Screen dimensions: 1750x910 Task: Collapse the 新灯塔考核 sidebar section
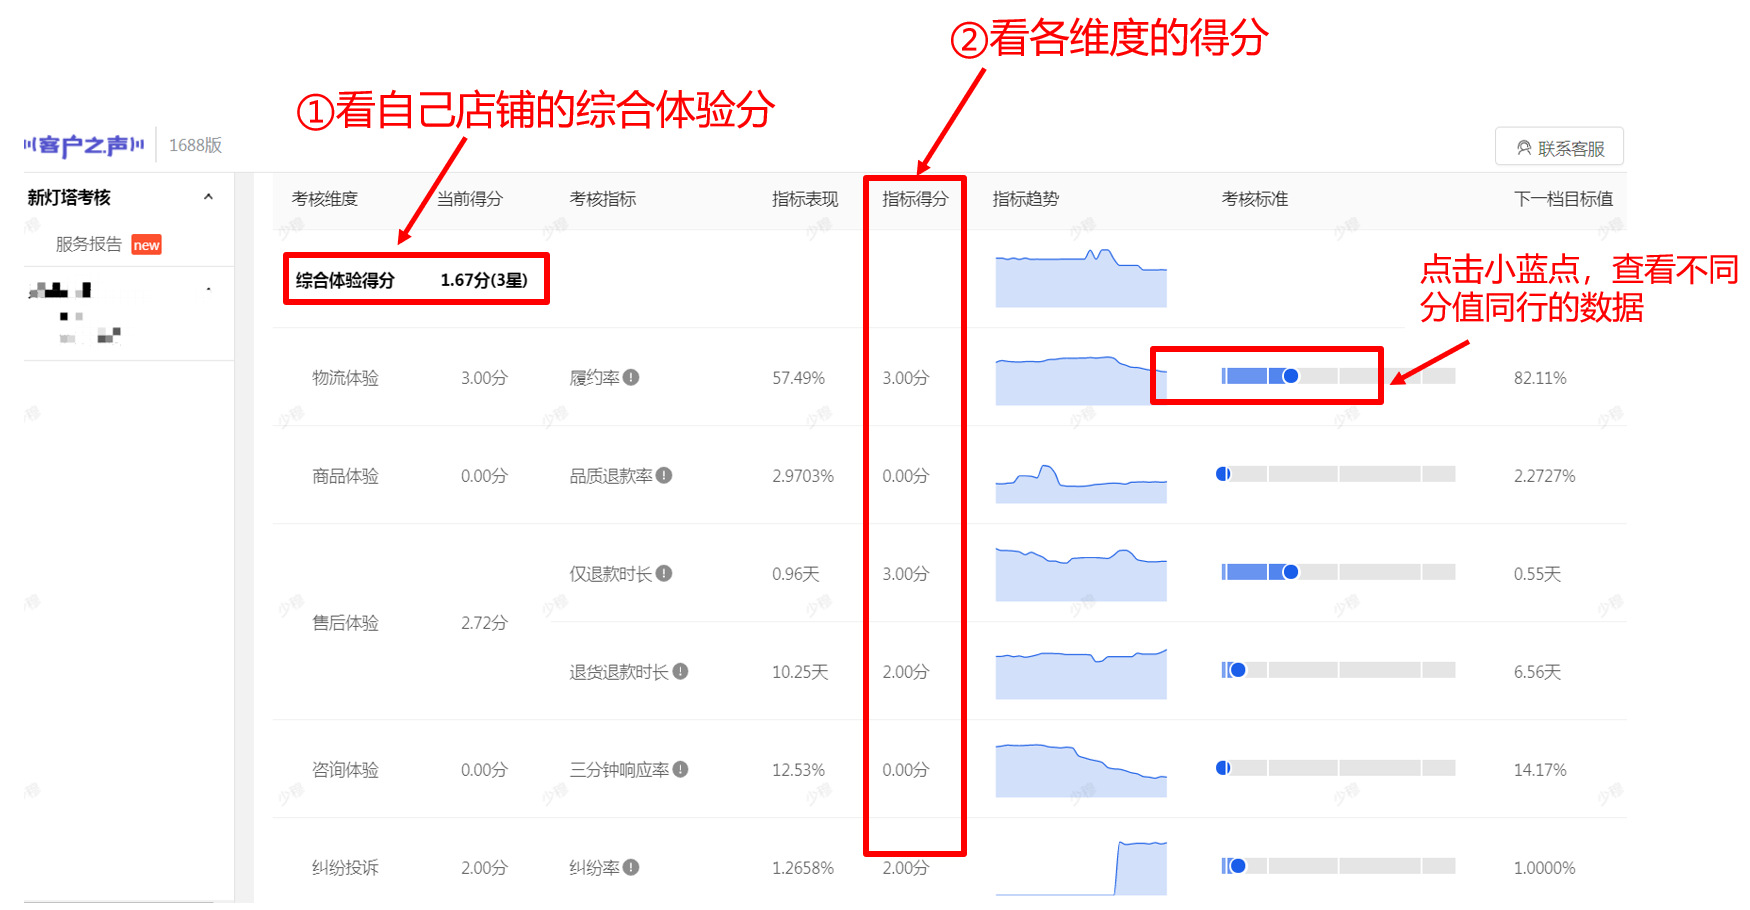coord(208,197)
